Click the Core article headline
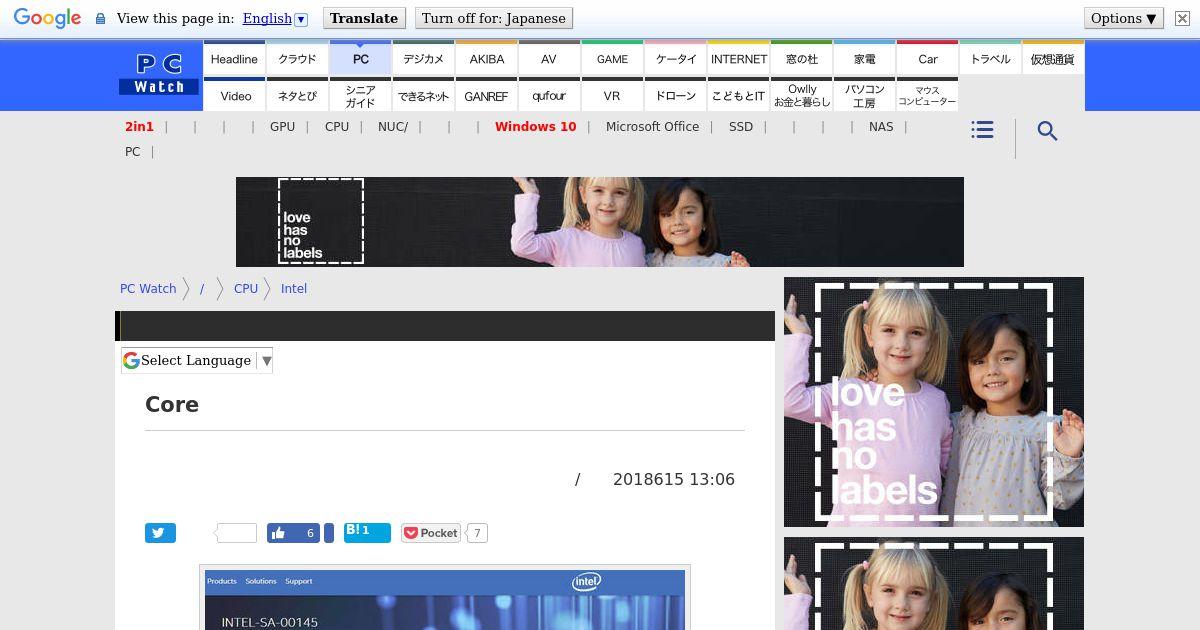The image size is (1200, 630). pos(172,404)
